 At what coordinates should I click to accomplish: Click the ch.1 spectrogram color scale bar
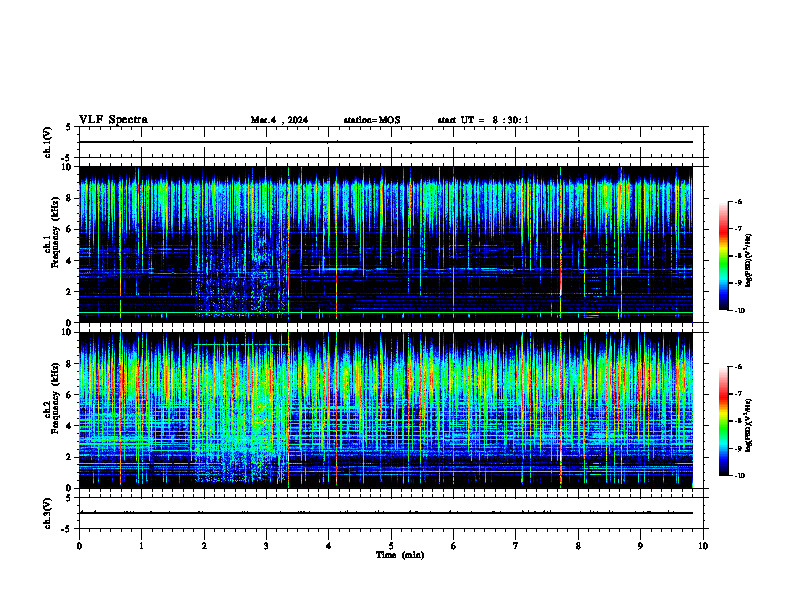[723, 256]
